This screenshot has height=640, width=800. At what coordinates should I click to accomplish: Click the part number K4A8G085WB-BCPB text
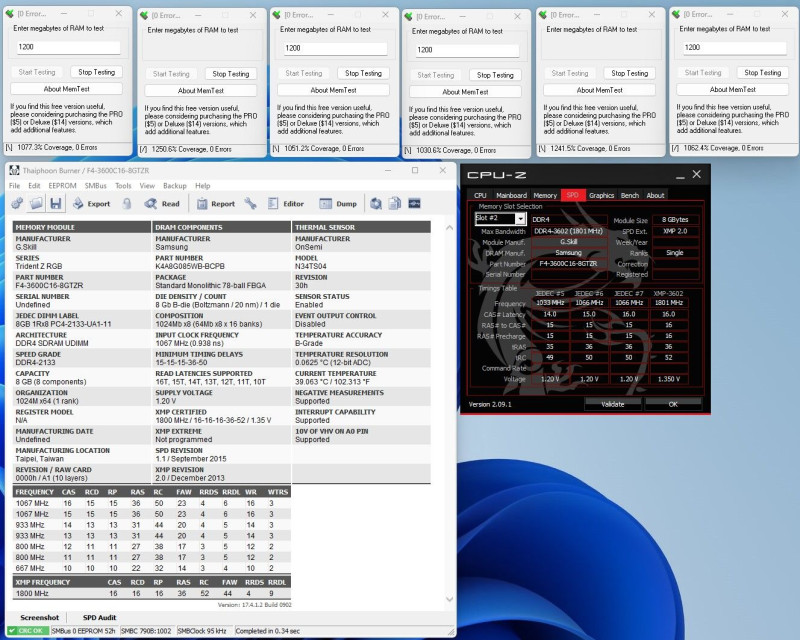[x=190, y=266]
